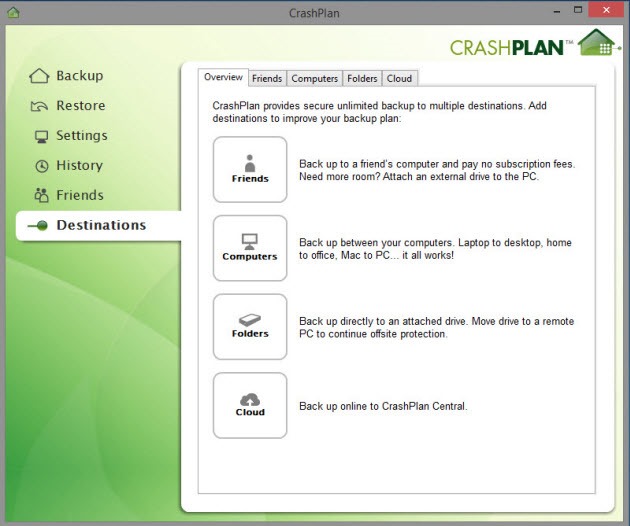Switch to the Cloud tab
This screenshot has height=526, width=630.
click(399, 78)
